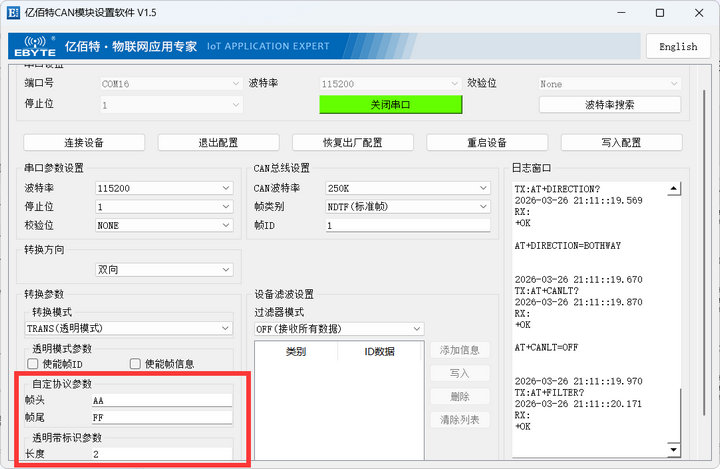Viewport: 720px width, 469px height.
Task: Click the EBYTE logo in the banner
Action: 35,46
